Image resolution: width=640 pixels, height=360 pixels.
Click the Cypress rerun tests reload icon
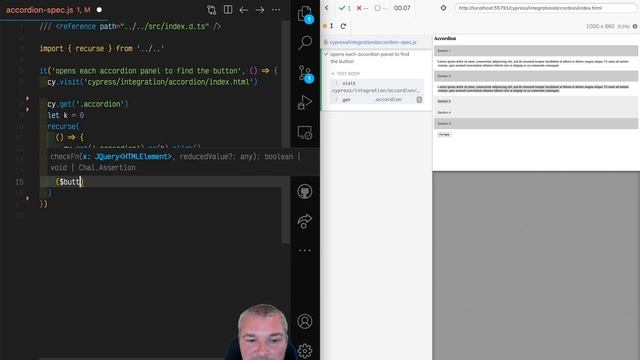tap(343, 26)
